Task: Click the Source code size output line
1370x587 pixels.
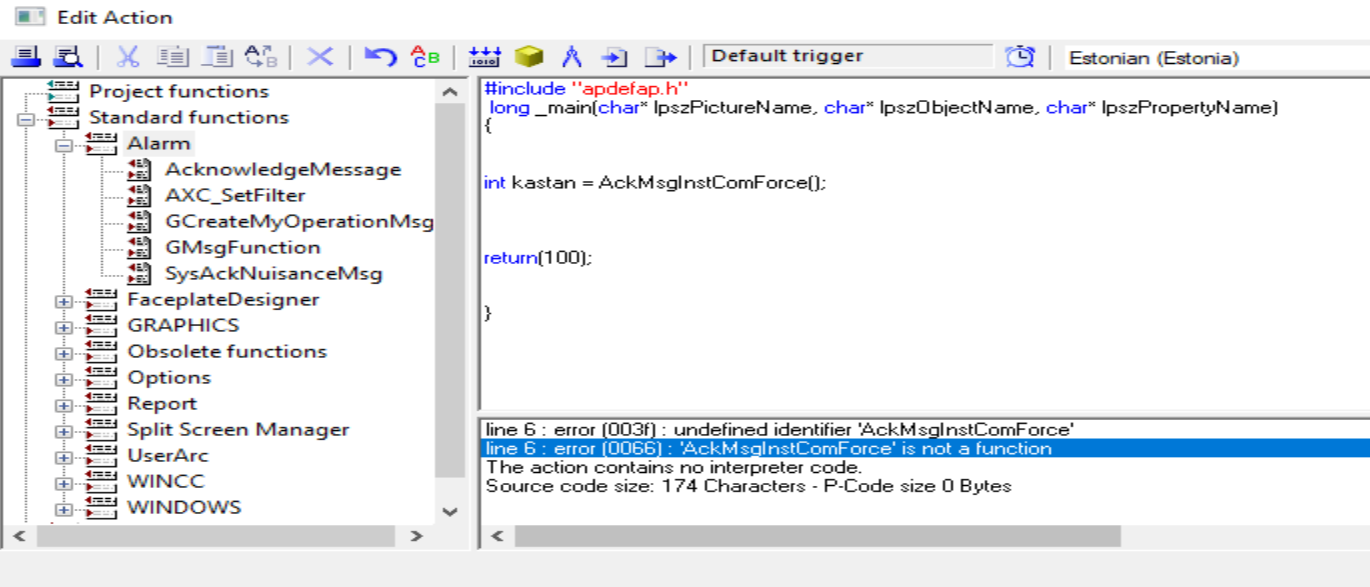Action: [748, 486]
